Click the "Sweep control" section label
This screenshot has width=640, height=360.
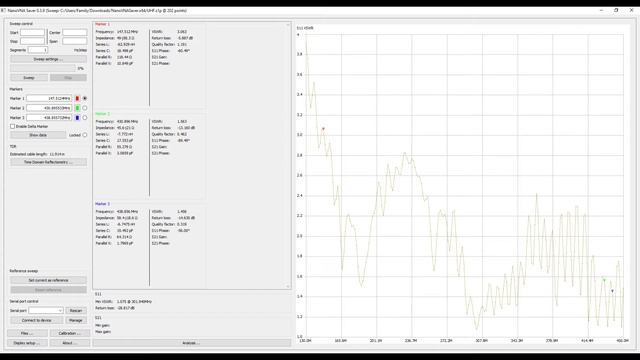click(x=21, y=24)
